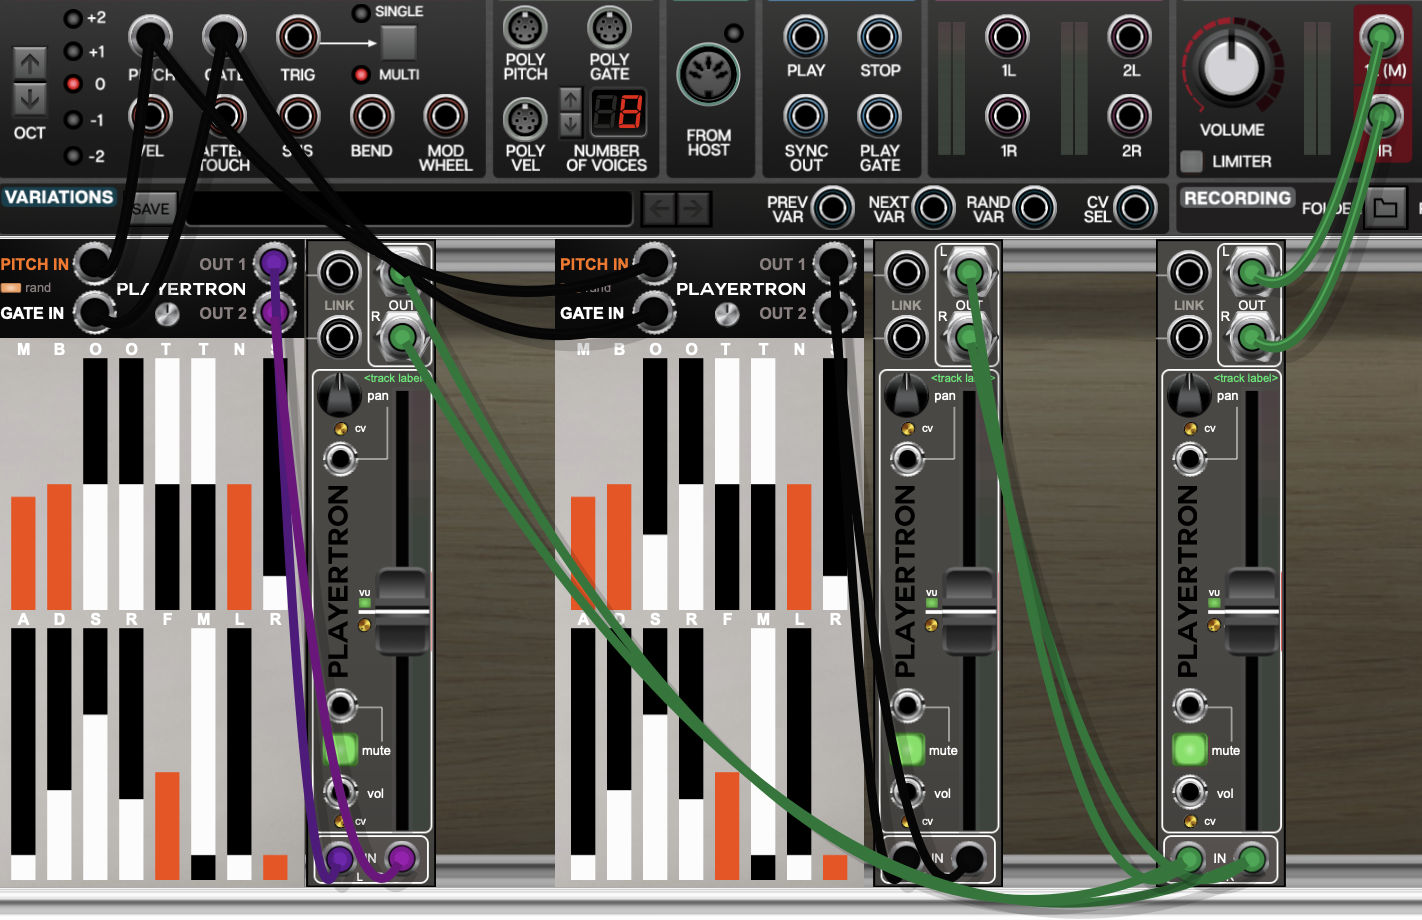The height and width of the screenshot is (920, 1422).
Task: Click the 2R audio input jack
Action: 1129,117
